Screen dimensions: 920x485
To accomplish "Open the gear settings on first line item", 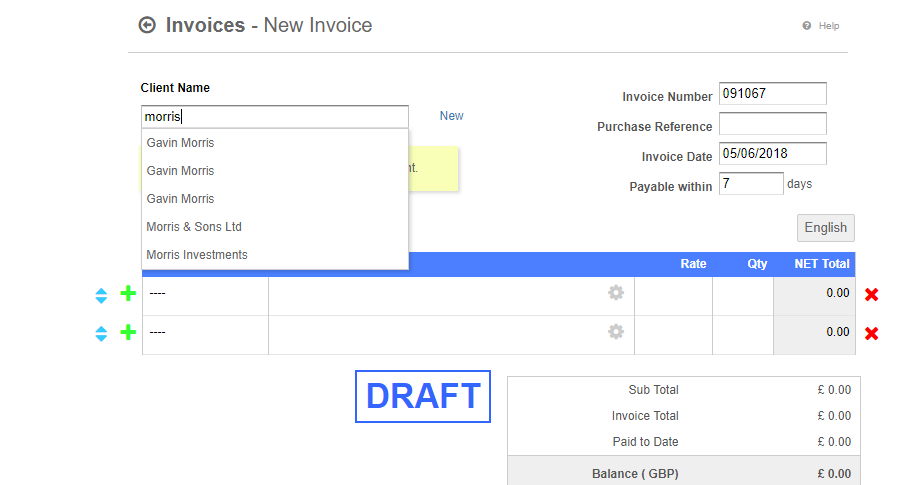I will 616,293.
